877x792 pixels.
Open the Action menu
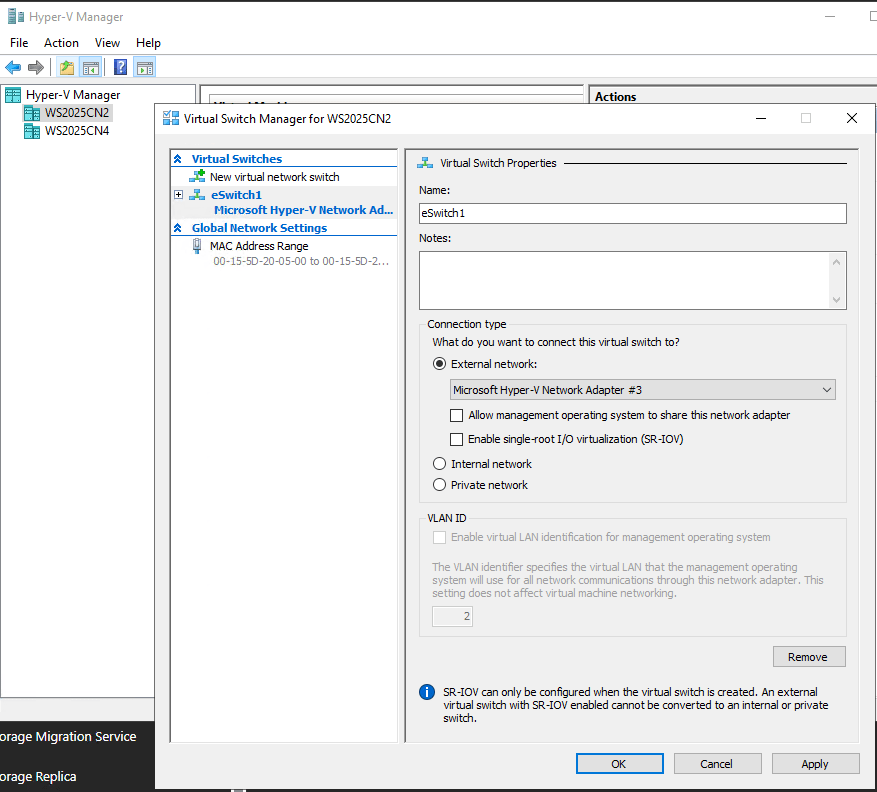[x=61, y=42]
